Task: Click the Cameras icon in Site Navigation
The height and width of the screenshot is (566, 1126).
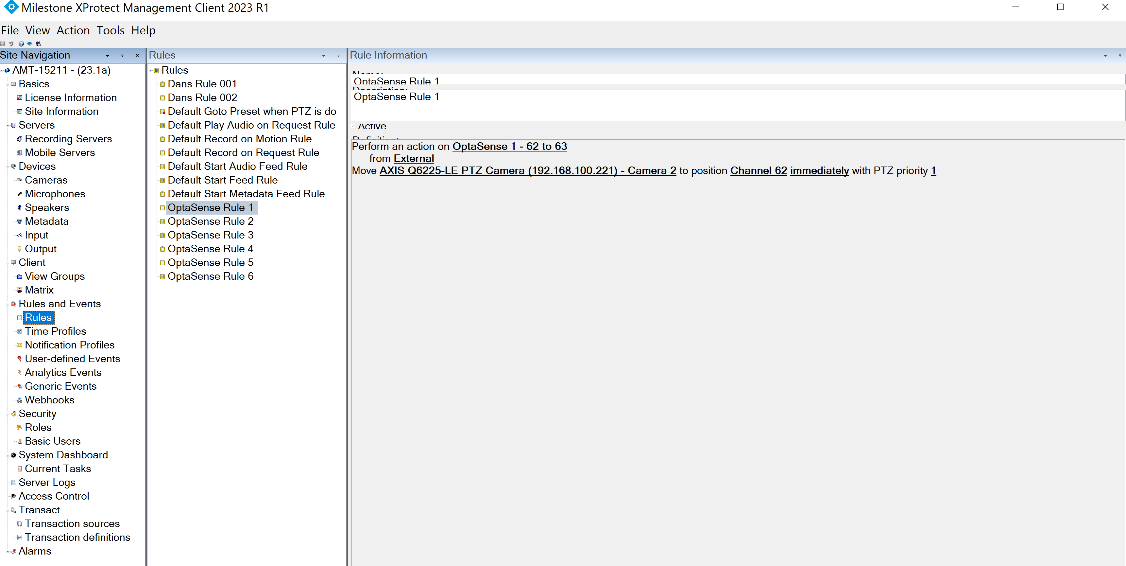Action: point(19,181)
